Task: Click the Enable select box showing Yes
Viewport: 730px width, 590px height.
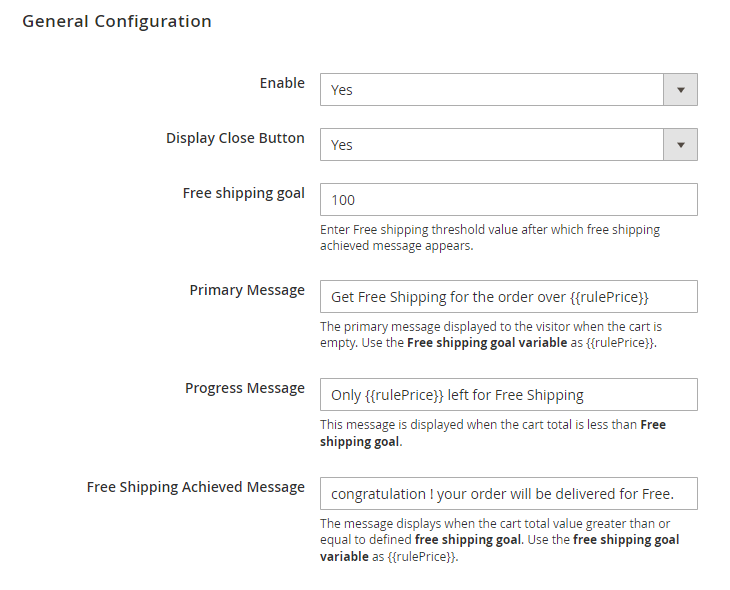Action: pyautogui.click(x=492, y=89)
